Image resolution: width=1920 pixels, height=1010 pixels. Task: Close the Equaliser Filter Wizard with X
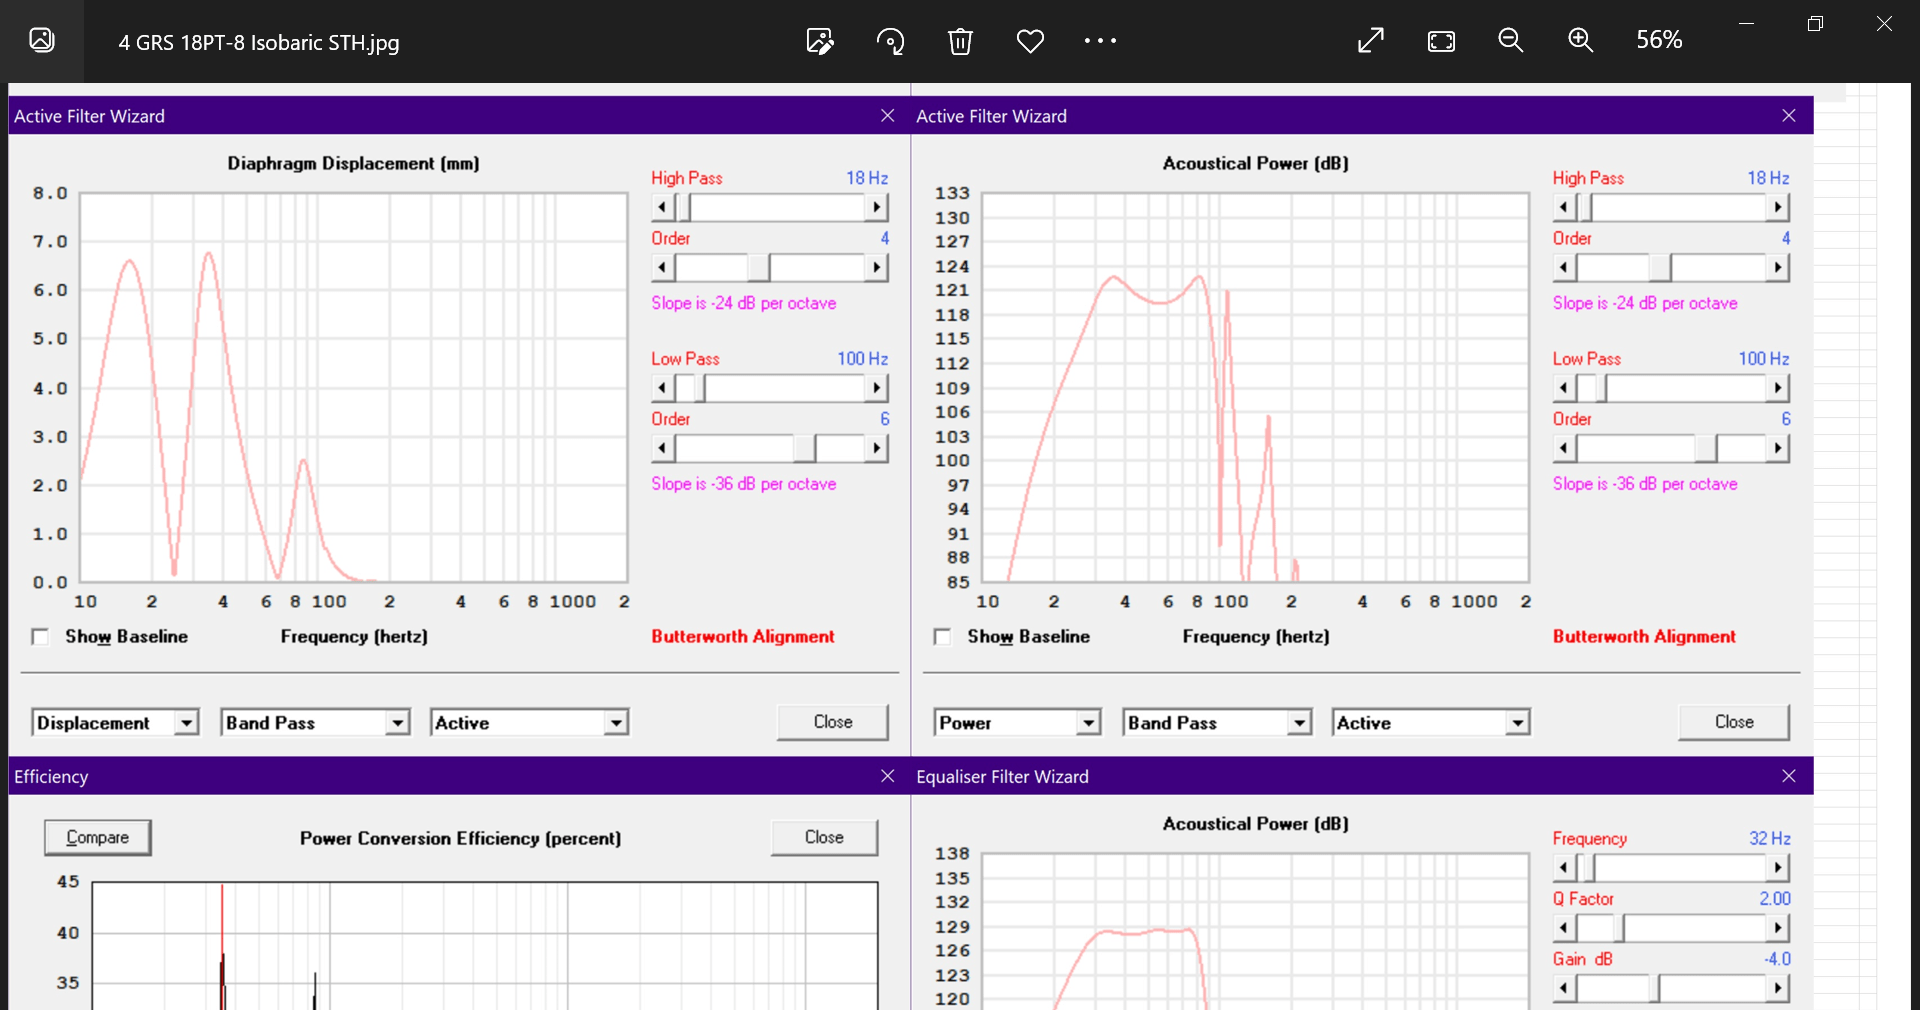click(1789, 776)
